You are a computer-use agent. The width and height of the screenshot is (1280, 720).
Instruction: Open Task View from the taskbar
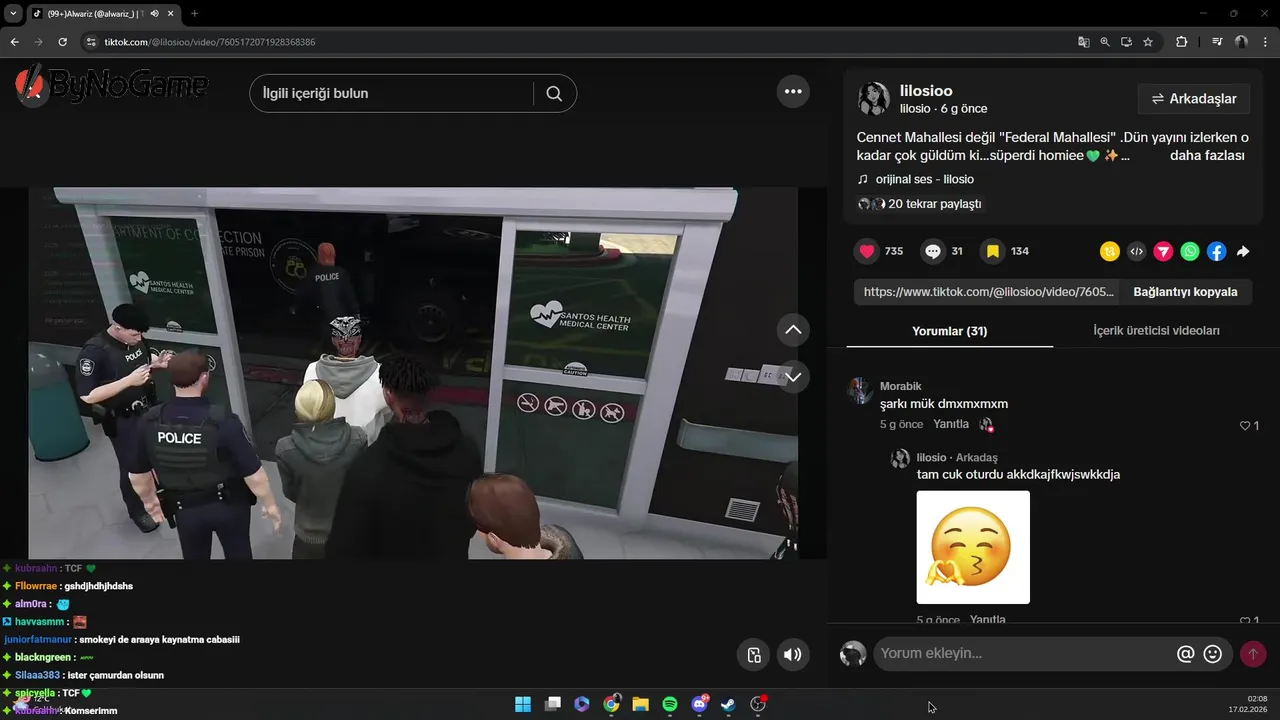tap(552, 704)
